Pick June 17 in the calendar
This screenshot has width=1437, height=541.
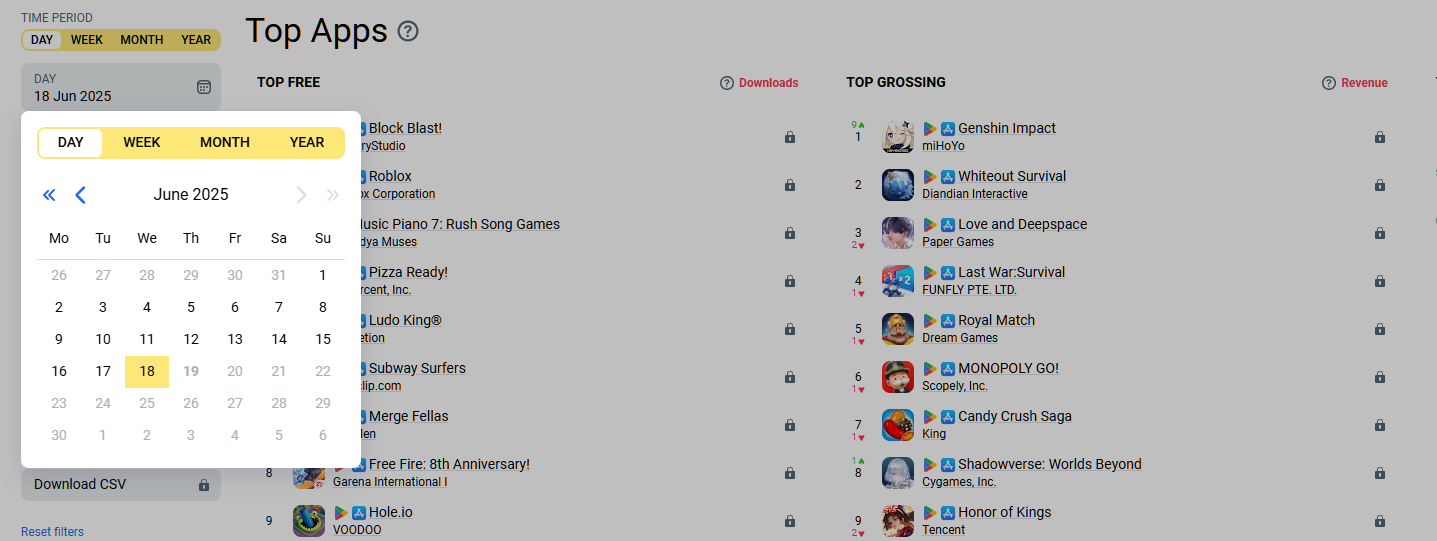(103, 371)
